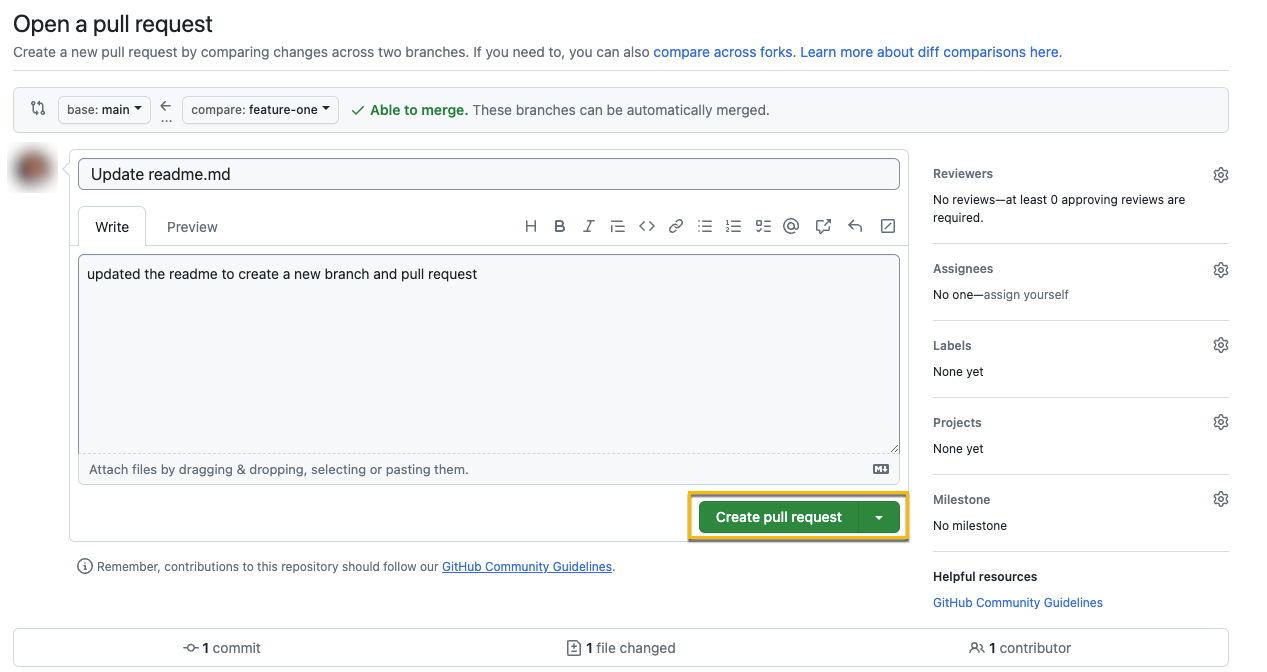The image size is (1267, 672).
Task: Add a link using the link icon
Action: pos(676,226)
